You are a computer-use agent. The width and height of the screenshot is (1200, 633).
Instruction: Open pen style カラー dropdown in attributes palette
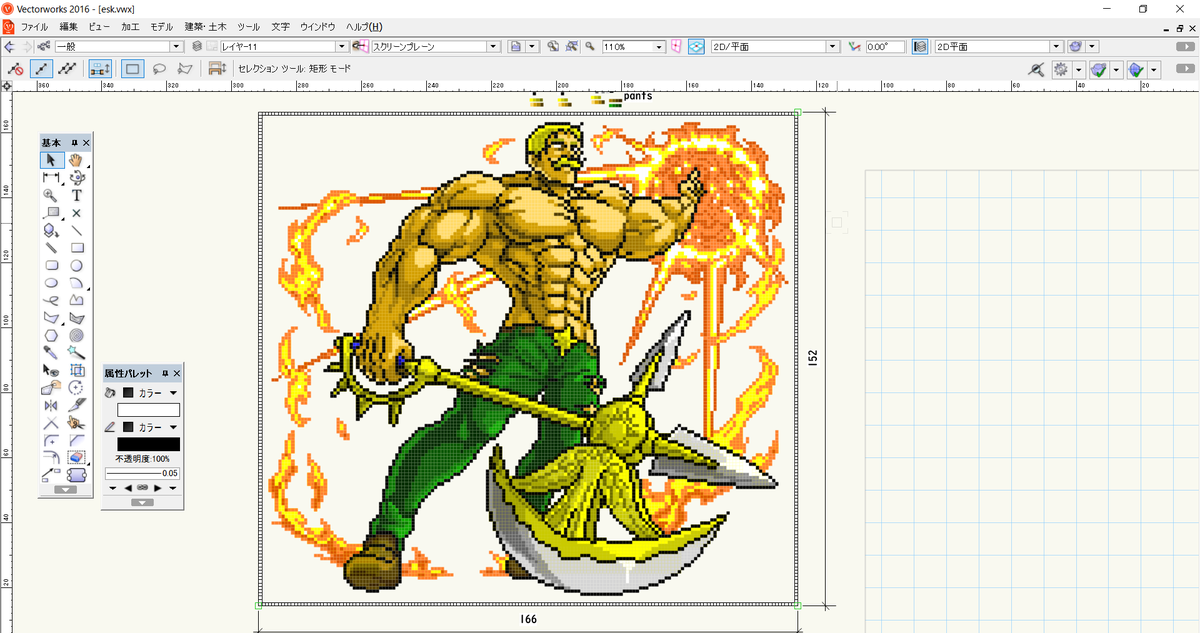click(150, 427)
